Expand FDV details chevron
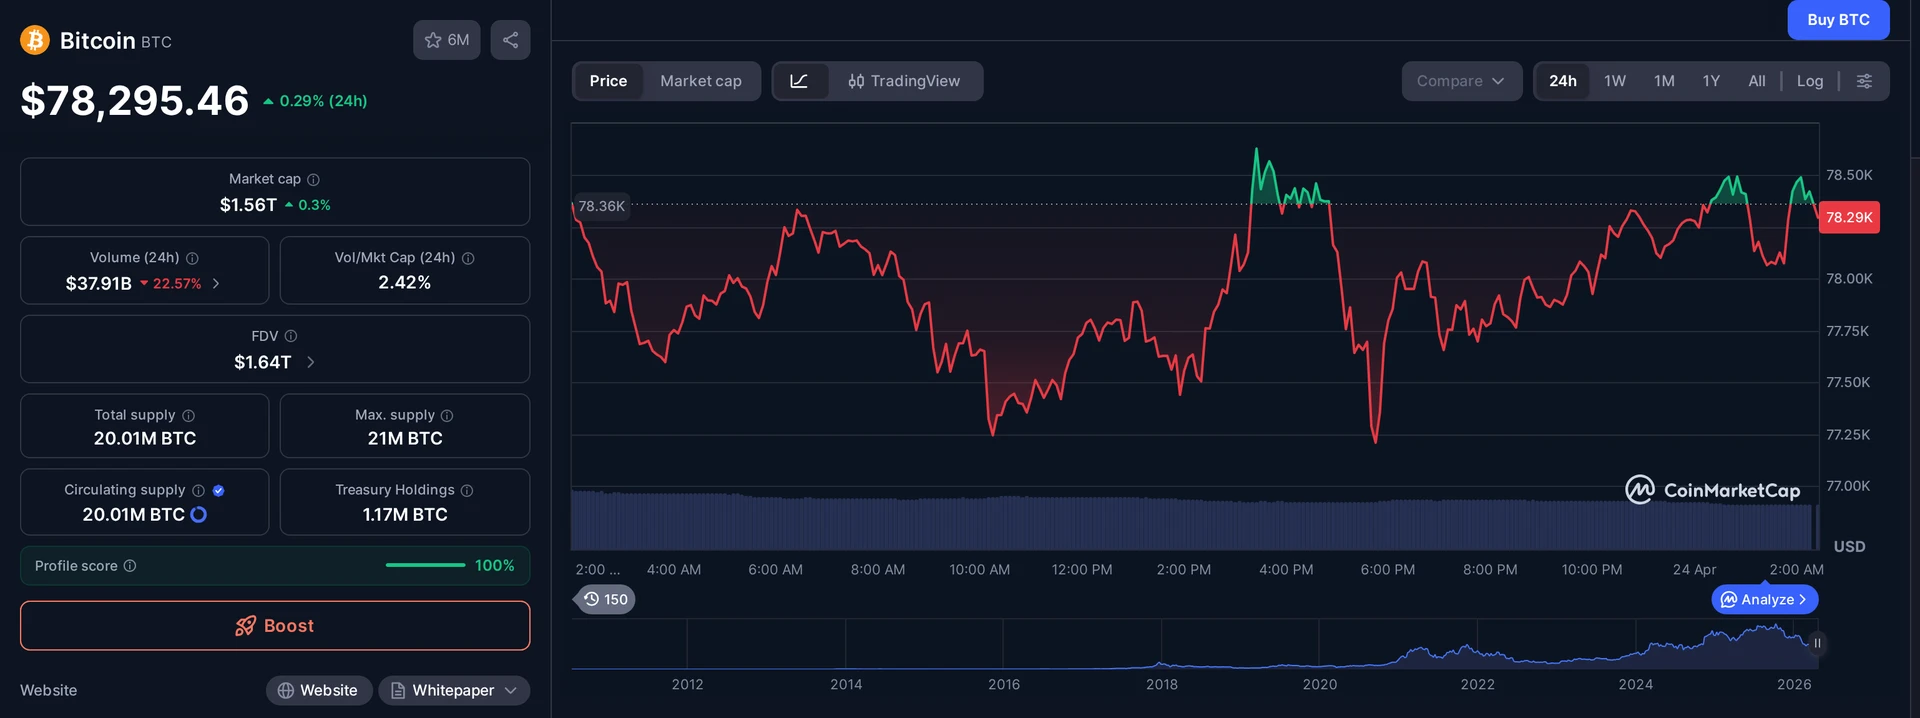Screen dimensions: 1920x718 point(311,362)
